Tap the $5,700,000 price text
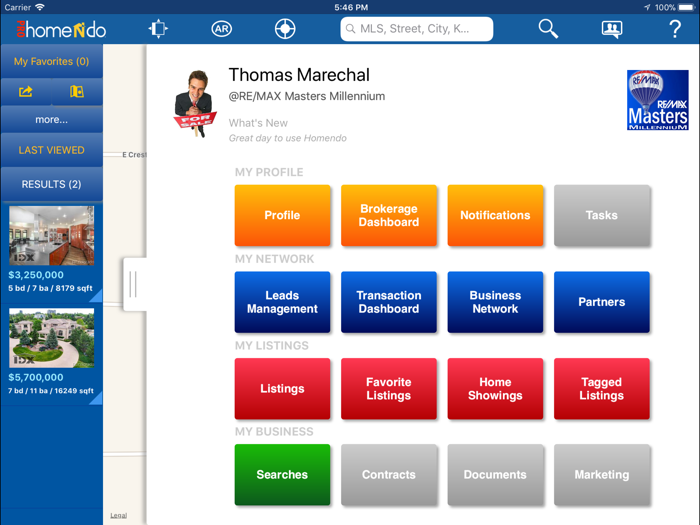The width and height of the screenshot is (700, 525). click(36, 377)
